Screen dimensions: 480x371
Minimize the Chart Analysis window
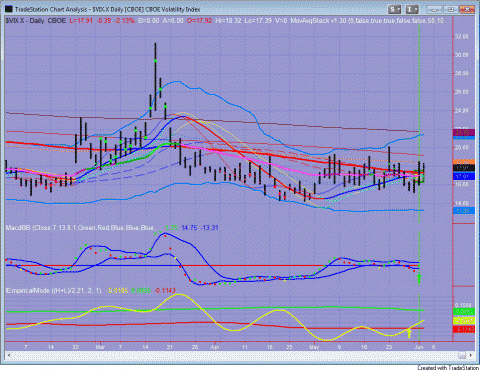click(x=433, y=9)
